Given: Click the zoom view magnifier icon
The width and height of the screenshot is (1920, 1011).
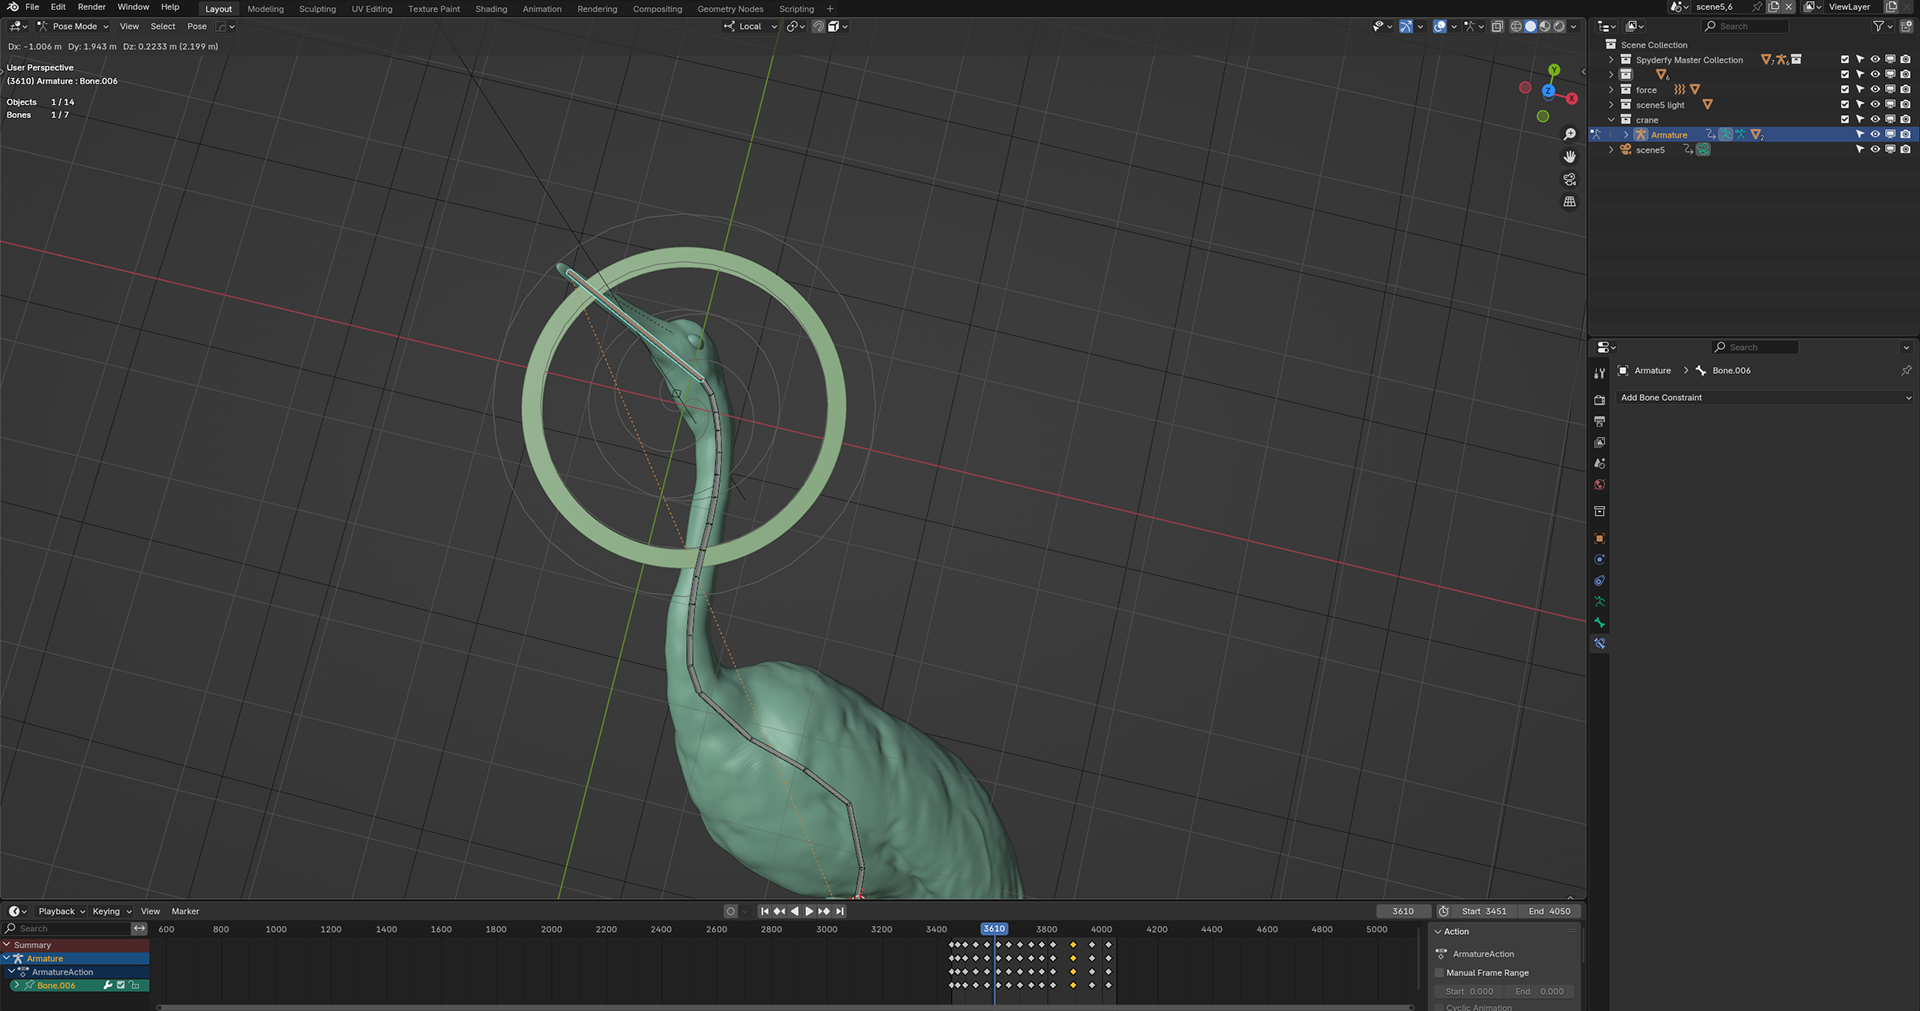Looking at the screenshot, I should coord(1569,135).
